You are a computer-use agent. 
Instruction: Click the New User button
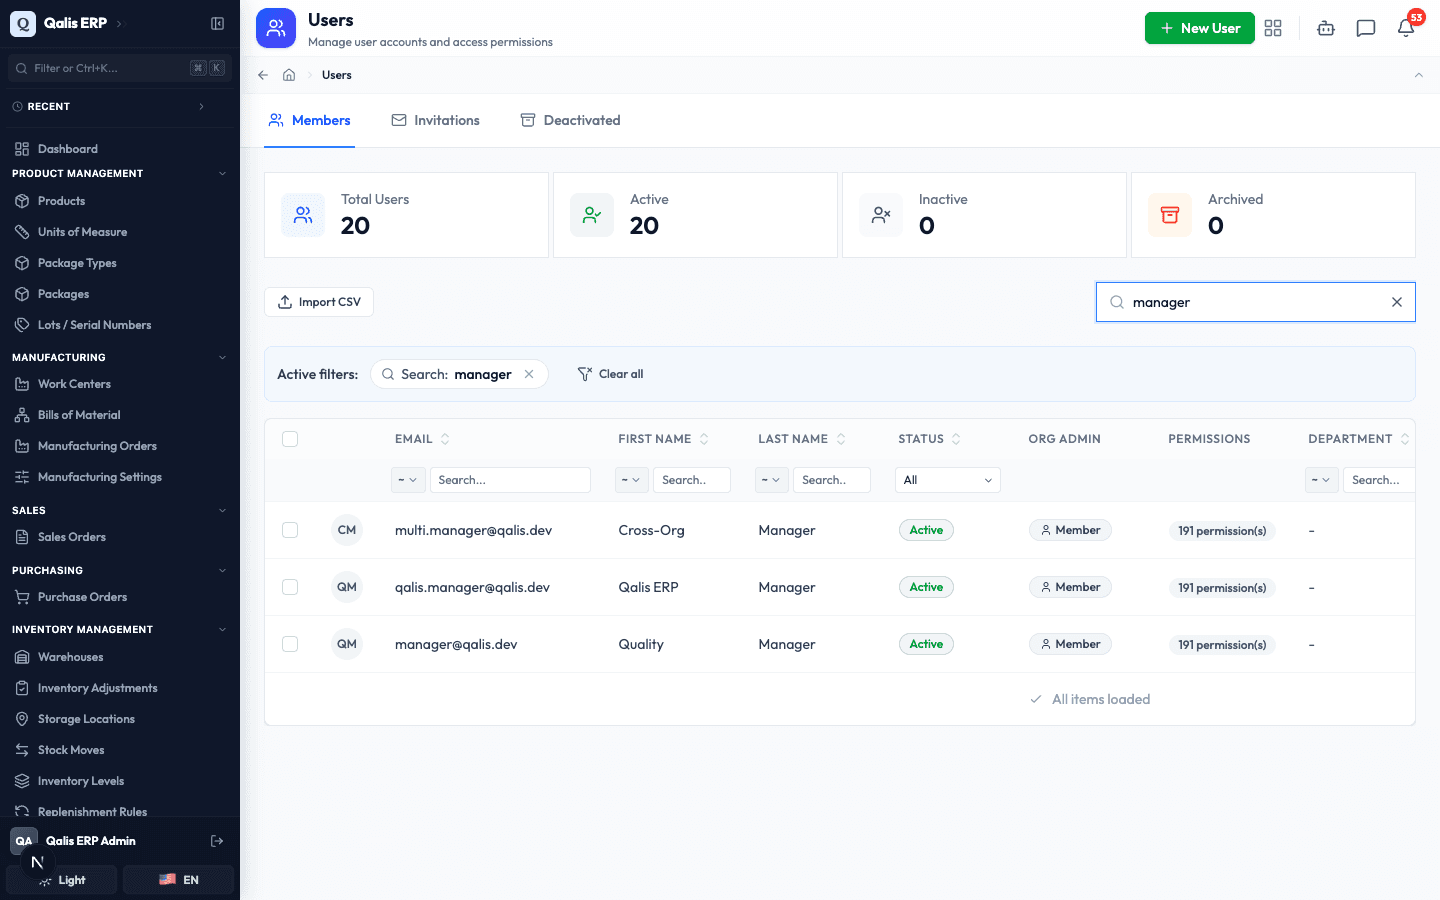point(1199,28)
